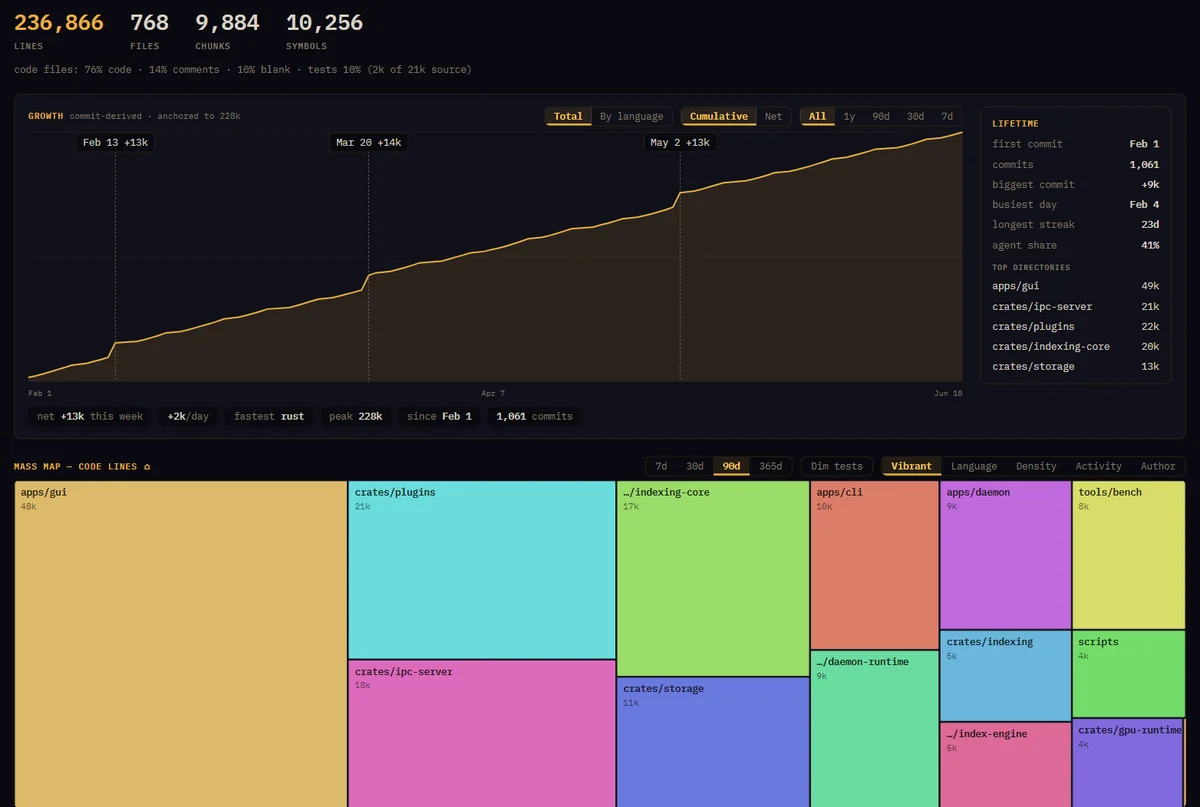Click the '+2k/day' chip
Viewport: 1200px width, 807px height.
[188, 416]
